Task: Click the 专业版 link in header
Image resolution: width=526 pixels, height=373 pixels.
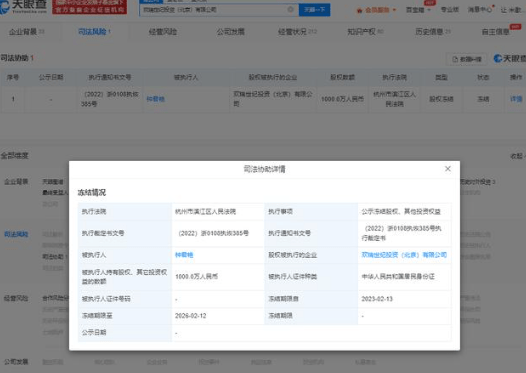Action: click(x=450, y=10)
